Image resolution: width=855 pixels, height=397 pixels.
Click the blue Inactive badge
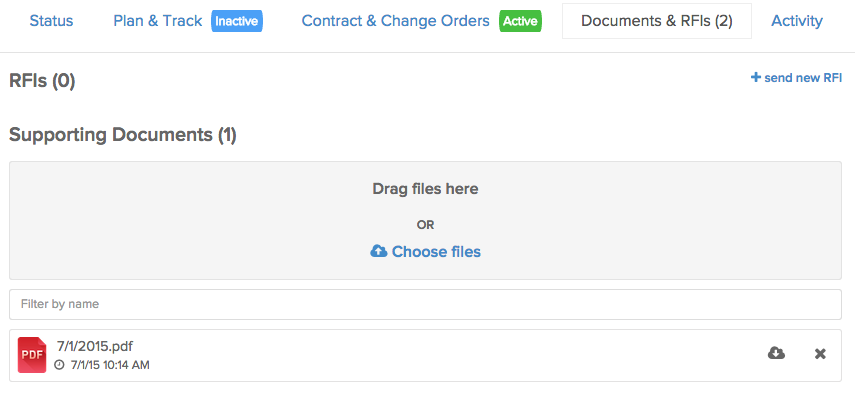click(x=237, y=21)
